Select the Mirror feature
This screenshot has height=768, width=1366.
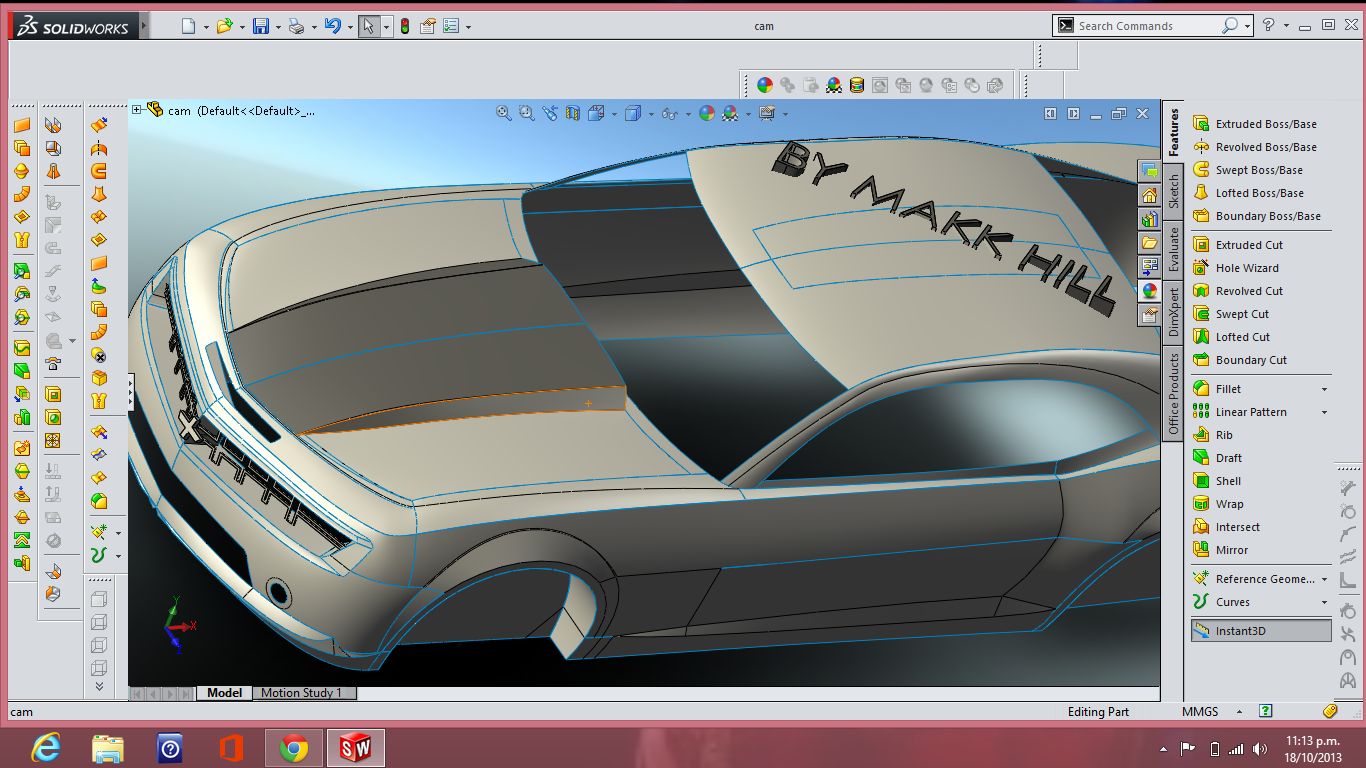[1231, 550]
